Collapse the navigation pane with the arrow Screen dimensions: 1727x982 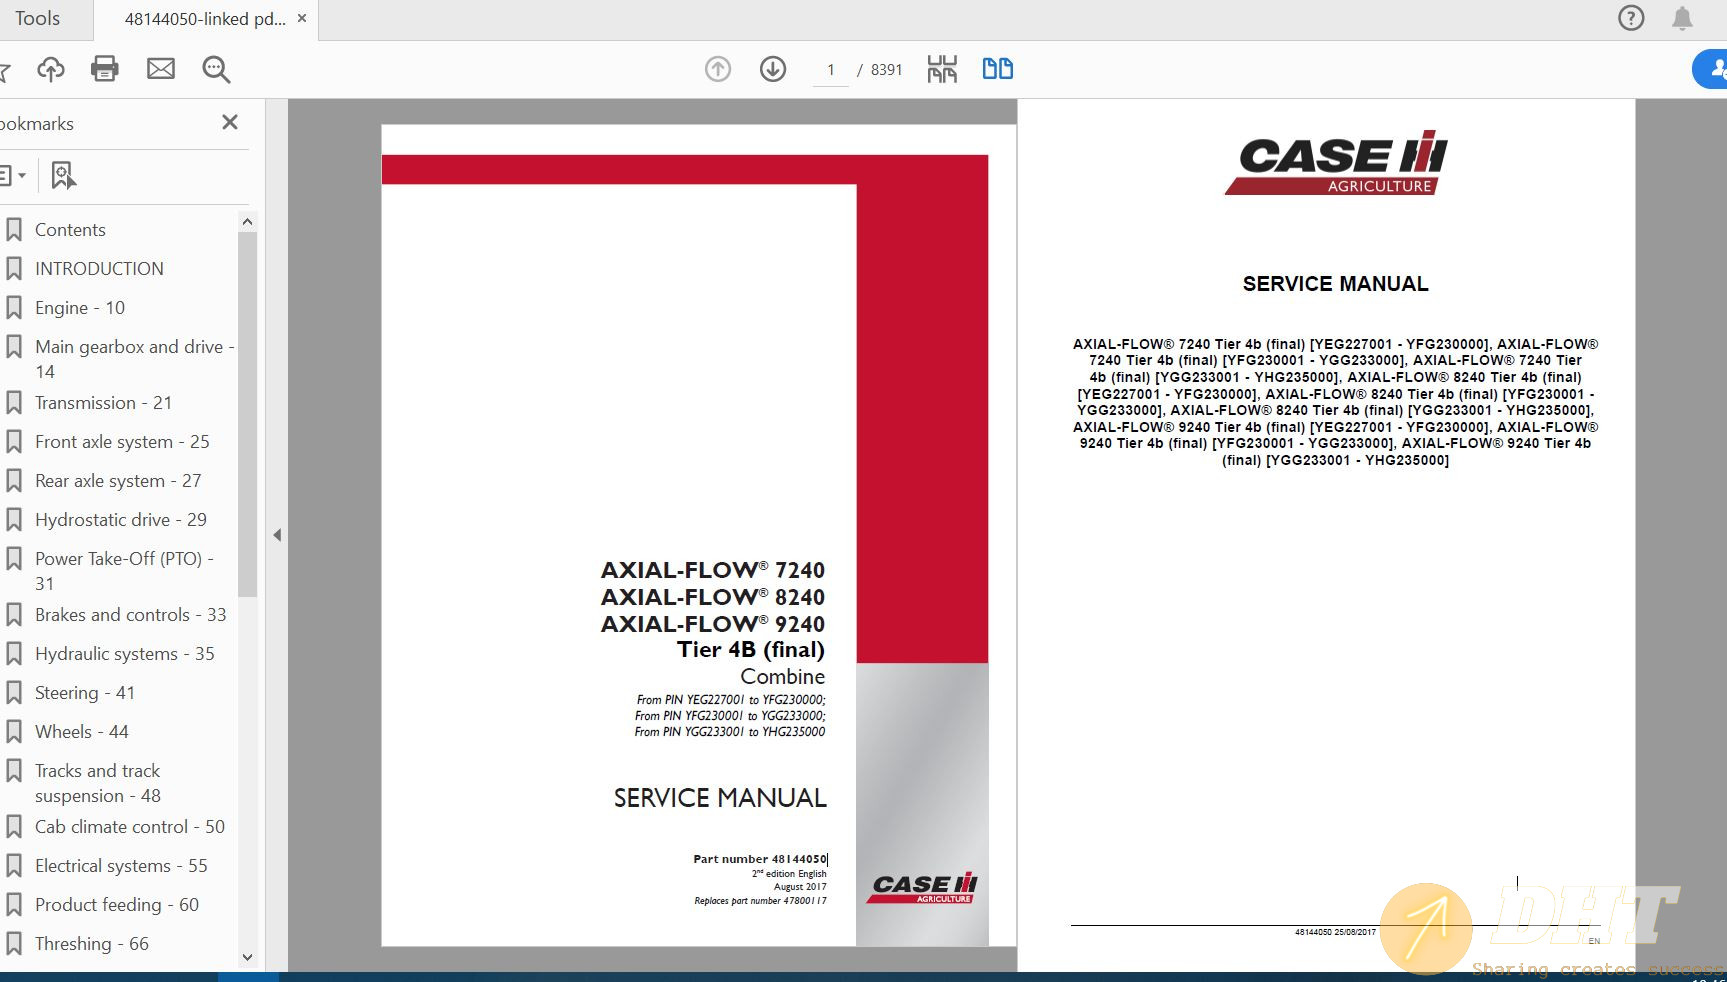pyautogui.click(x=277, y=535)
